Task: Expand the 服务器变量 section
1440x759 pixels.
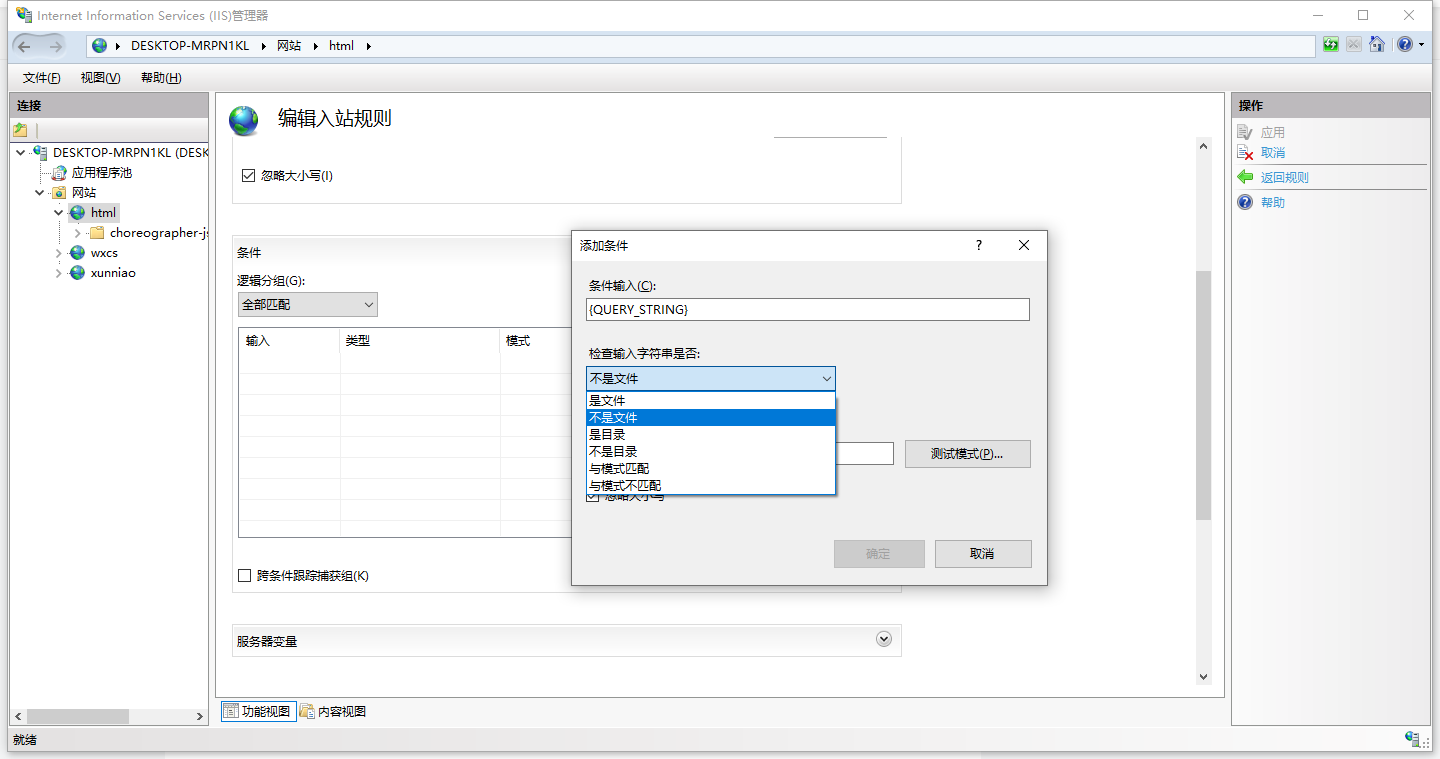Action: tap(883, 638)
